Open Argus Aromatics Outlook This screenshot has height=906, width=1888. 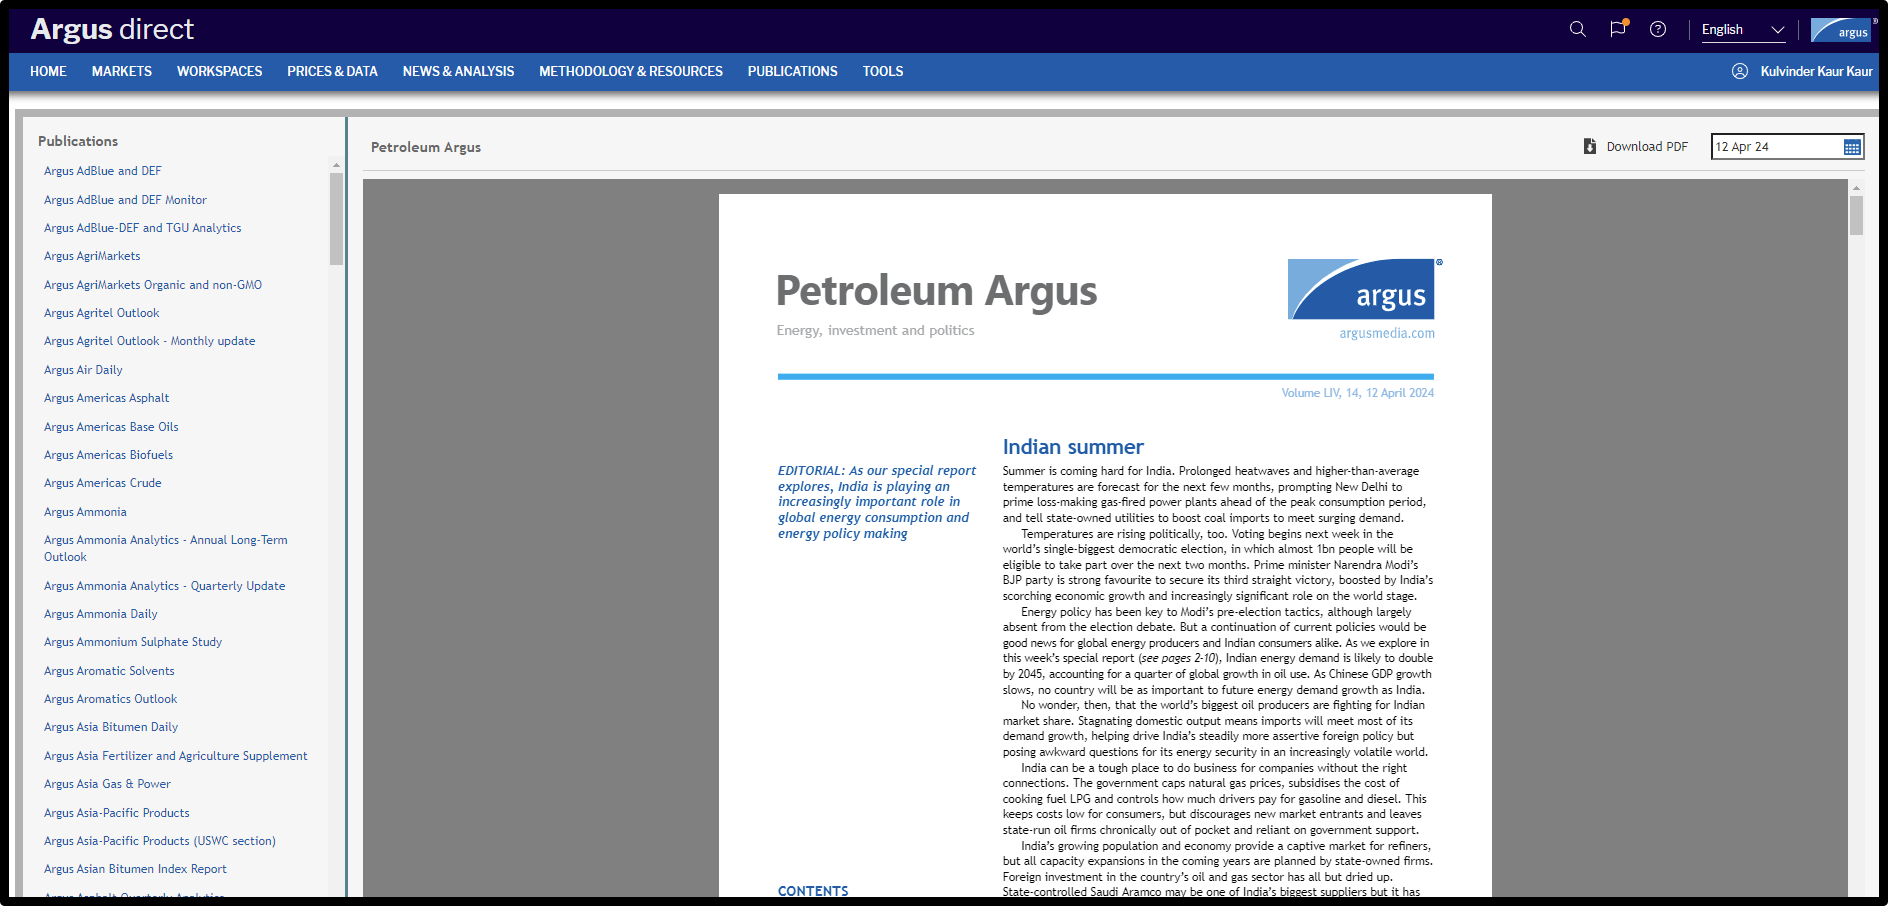[x=111, y=699]
